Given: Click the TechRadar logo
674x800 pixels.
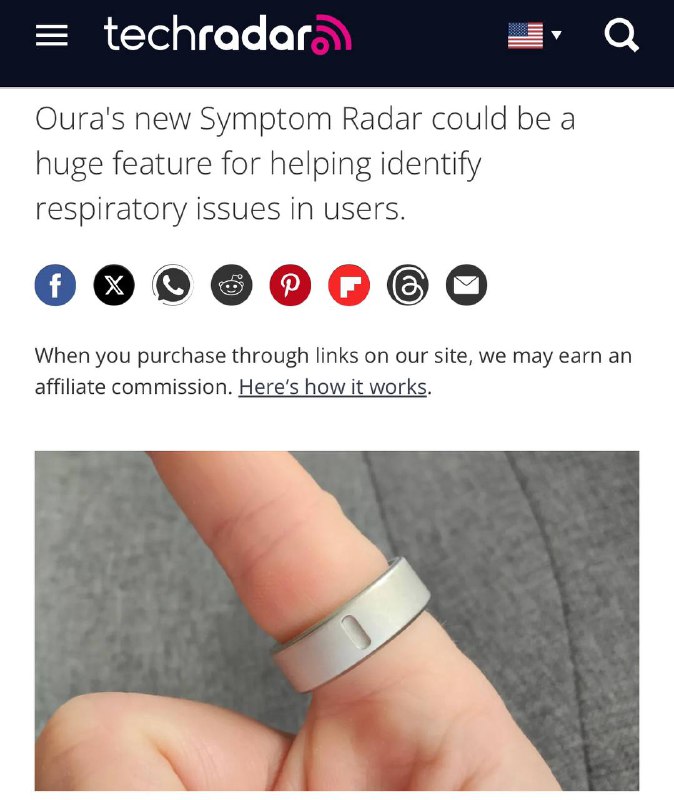Looking at the screenshot, I should coord(228,34).
